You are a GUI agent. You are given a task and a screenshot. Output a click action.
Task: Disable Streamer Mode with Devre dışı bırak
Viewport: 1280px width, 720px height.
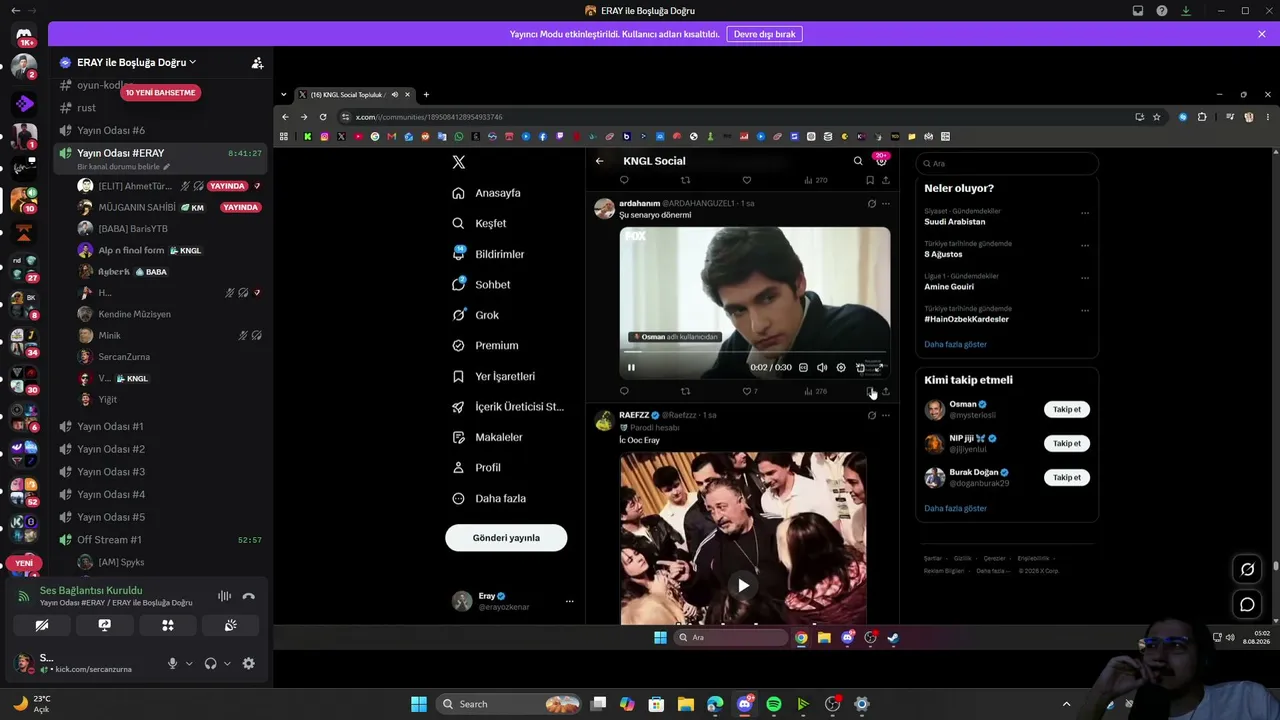764,34
